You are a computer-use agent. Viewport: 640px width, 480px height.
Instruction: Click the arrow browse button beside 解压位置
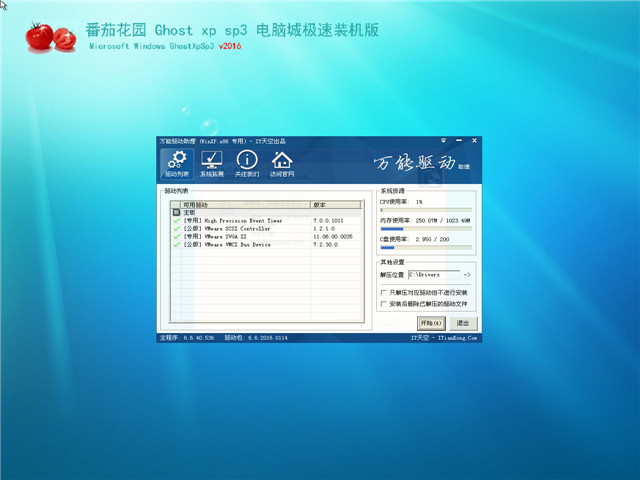(x=467, y=275)
